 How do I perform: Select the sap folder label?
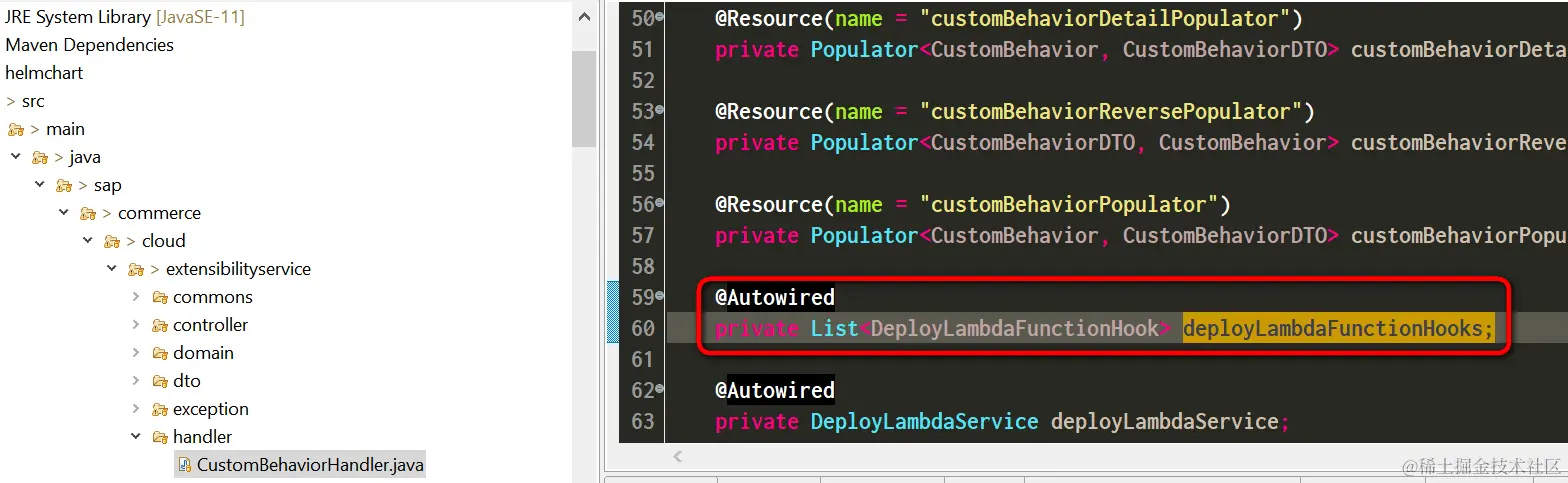[x=108, y=185]
